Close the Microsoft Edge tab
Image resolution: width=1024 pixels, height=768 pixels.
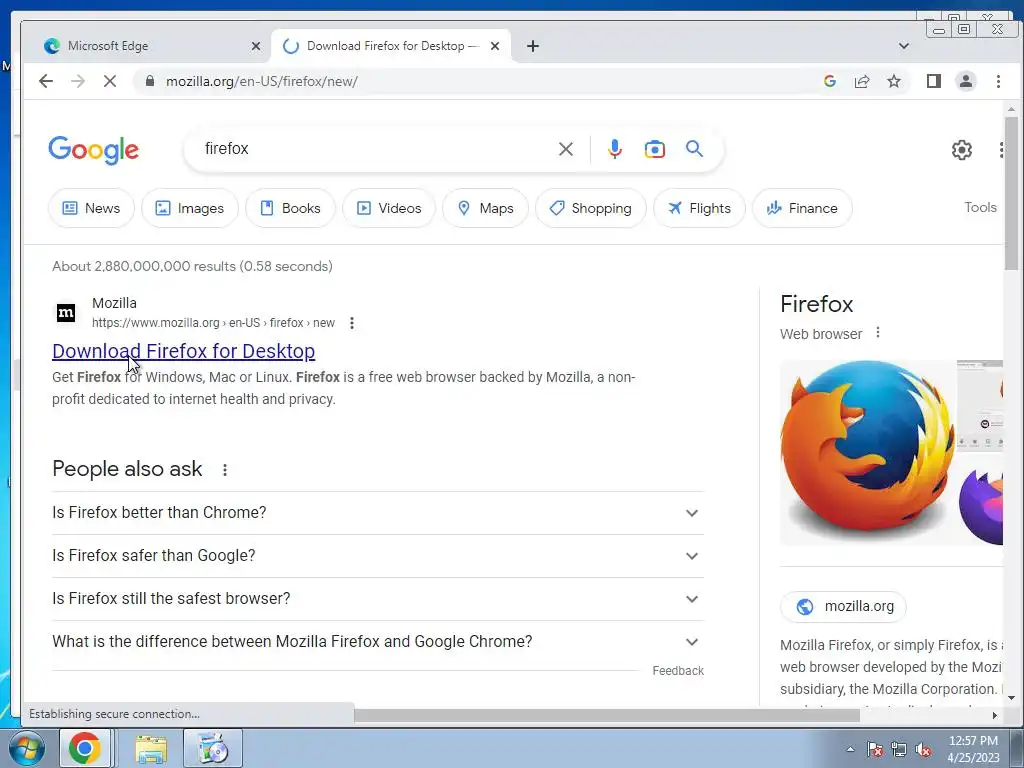(256, 46)
